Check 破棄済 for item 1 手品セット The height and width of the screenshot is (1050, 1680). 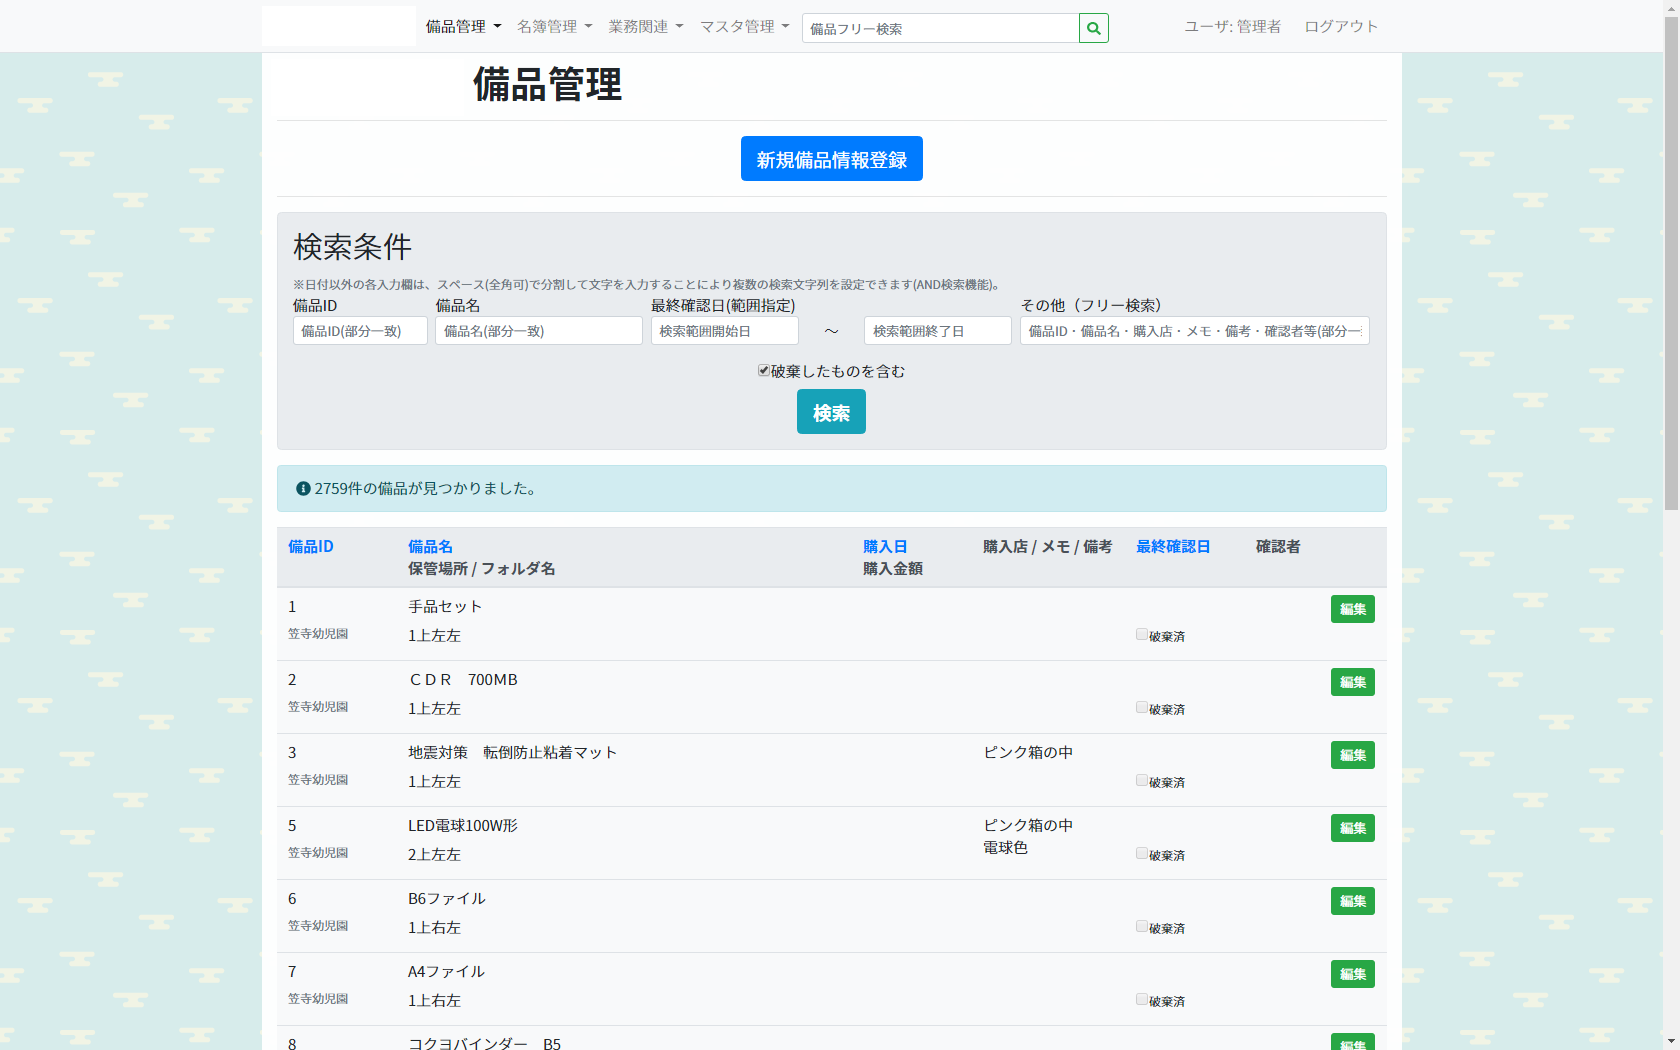pyautogui.click(x=1142, y=634)
